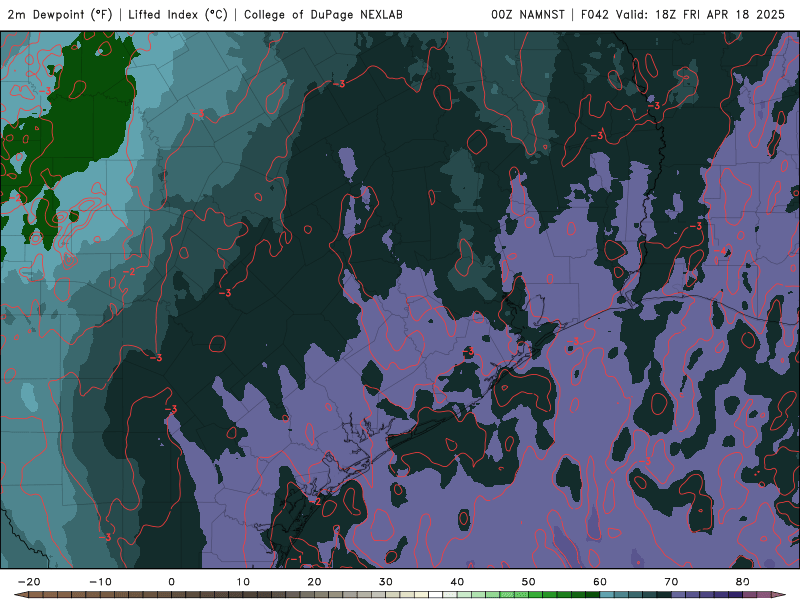Click the '-10' color bar label

pyautogui.click(x=100, y=582)
